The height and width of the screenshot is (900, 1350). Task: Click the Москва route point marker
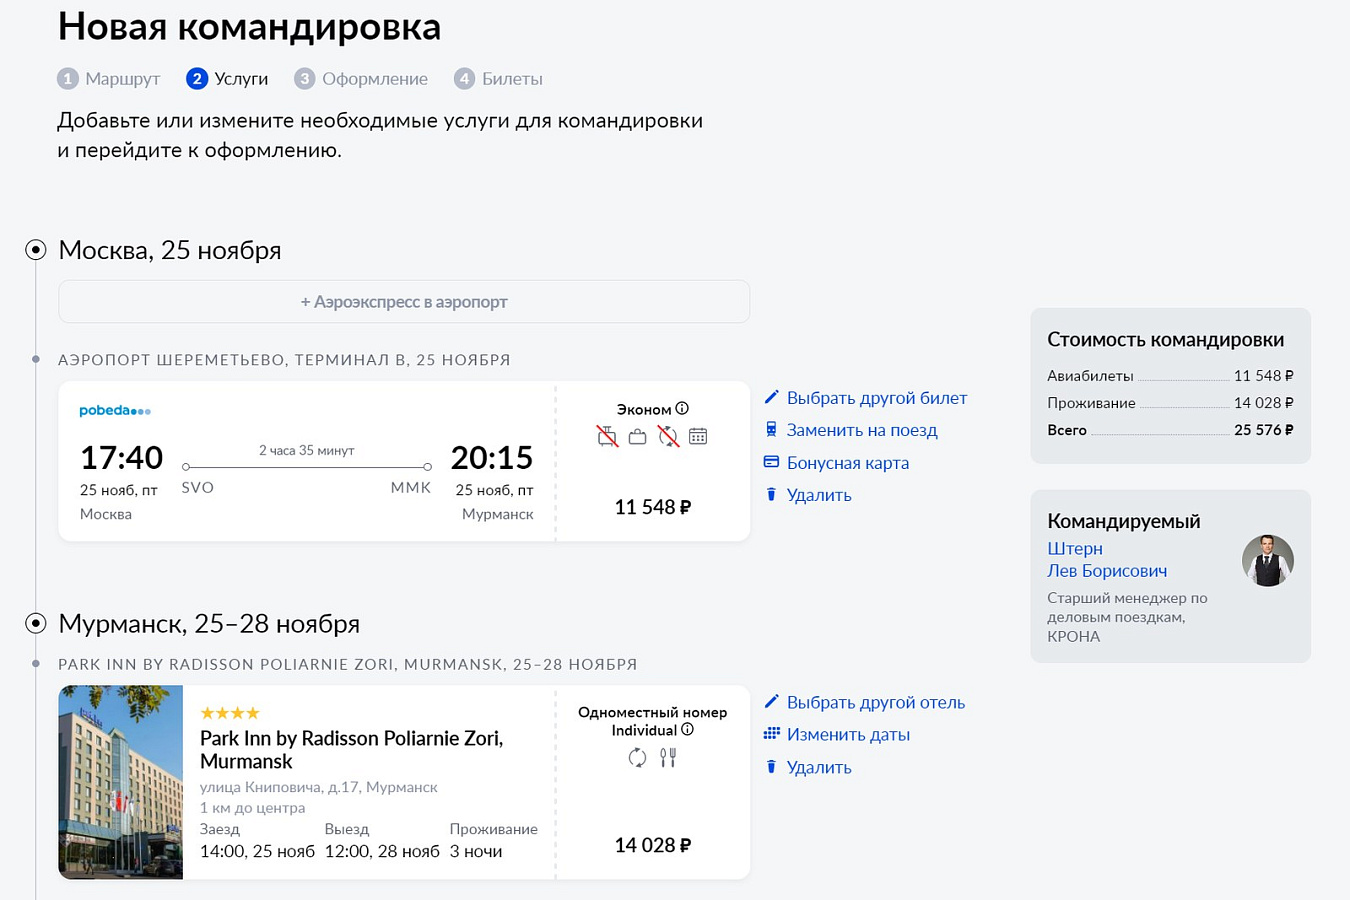click(36, 250)
